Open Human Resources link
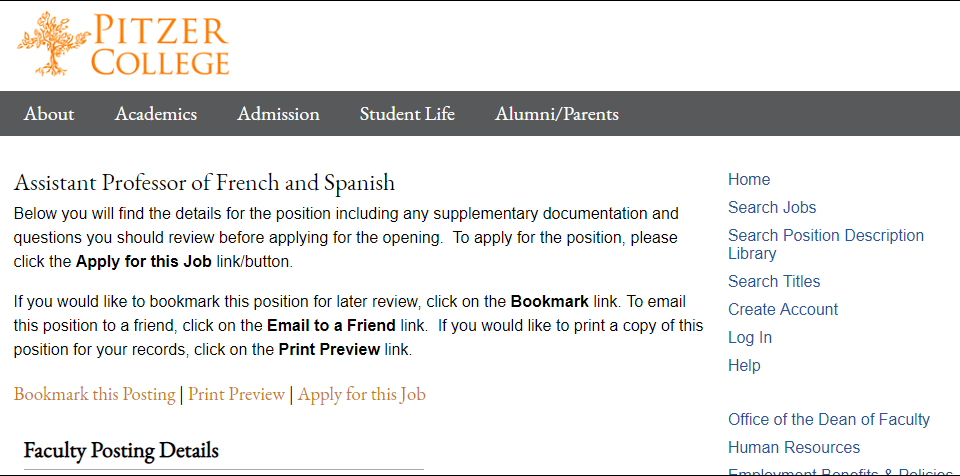 click(x=793, y=448)
